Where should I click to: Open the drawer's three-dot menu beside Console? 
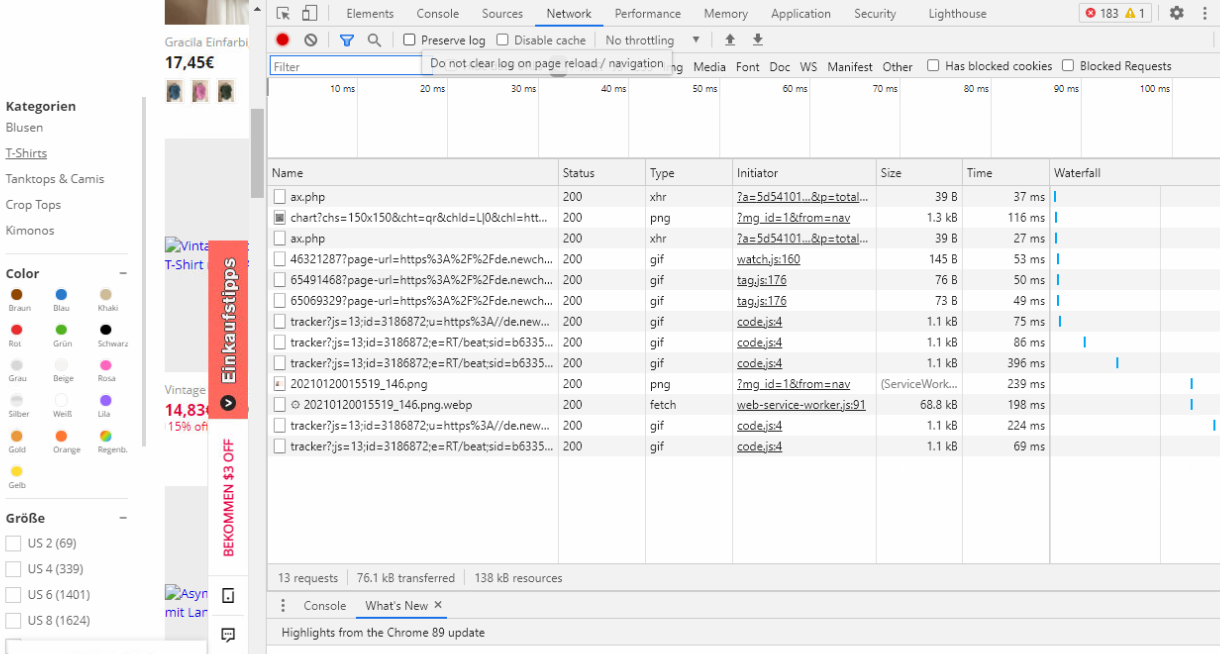point(283,606)
